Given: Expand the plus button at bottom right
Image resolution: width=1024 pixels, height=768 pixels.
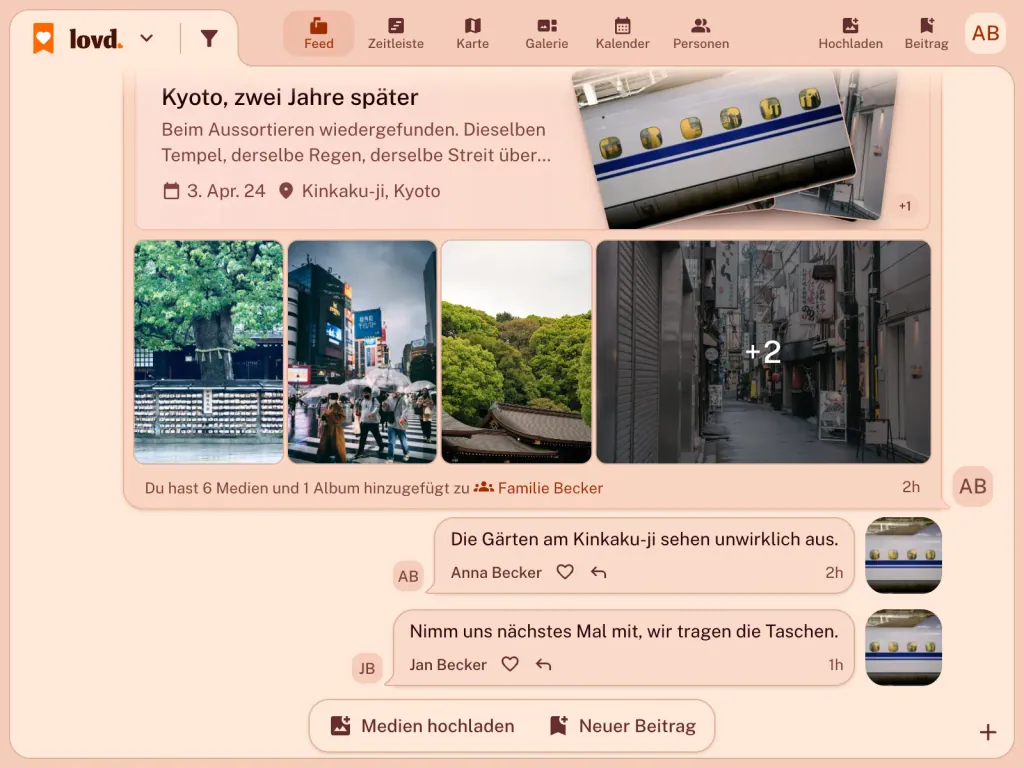Looking at the screenshot, I should click(987, 732).
